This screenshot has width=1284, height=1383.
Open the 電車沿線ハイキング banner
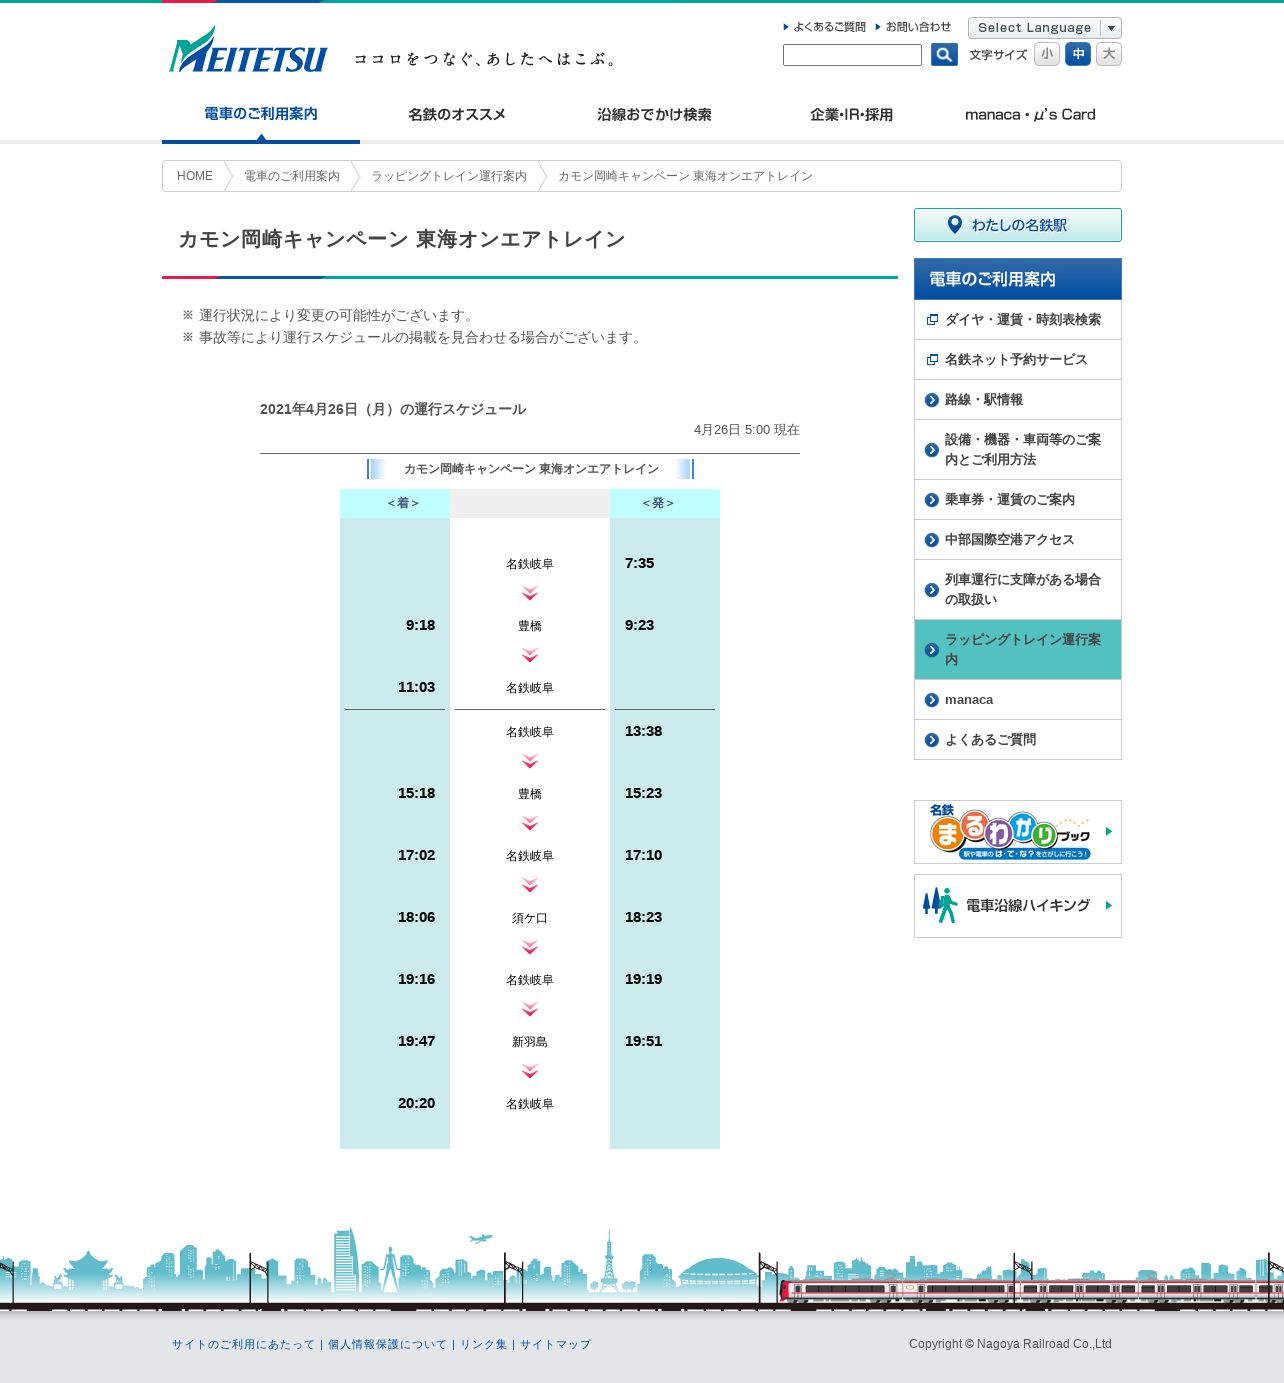tap(1018, 906)
